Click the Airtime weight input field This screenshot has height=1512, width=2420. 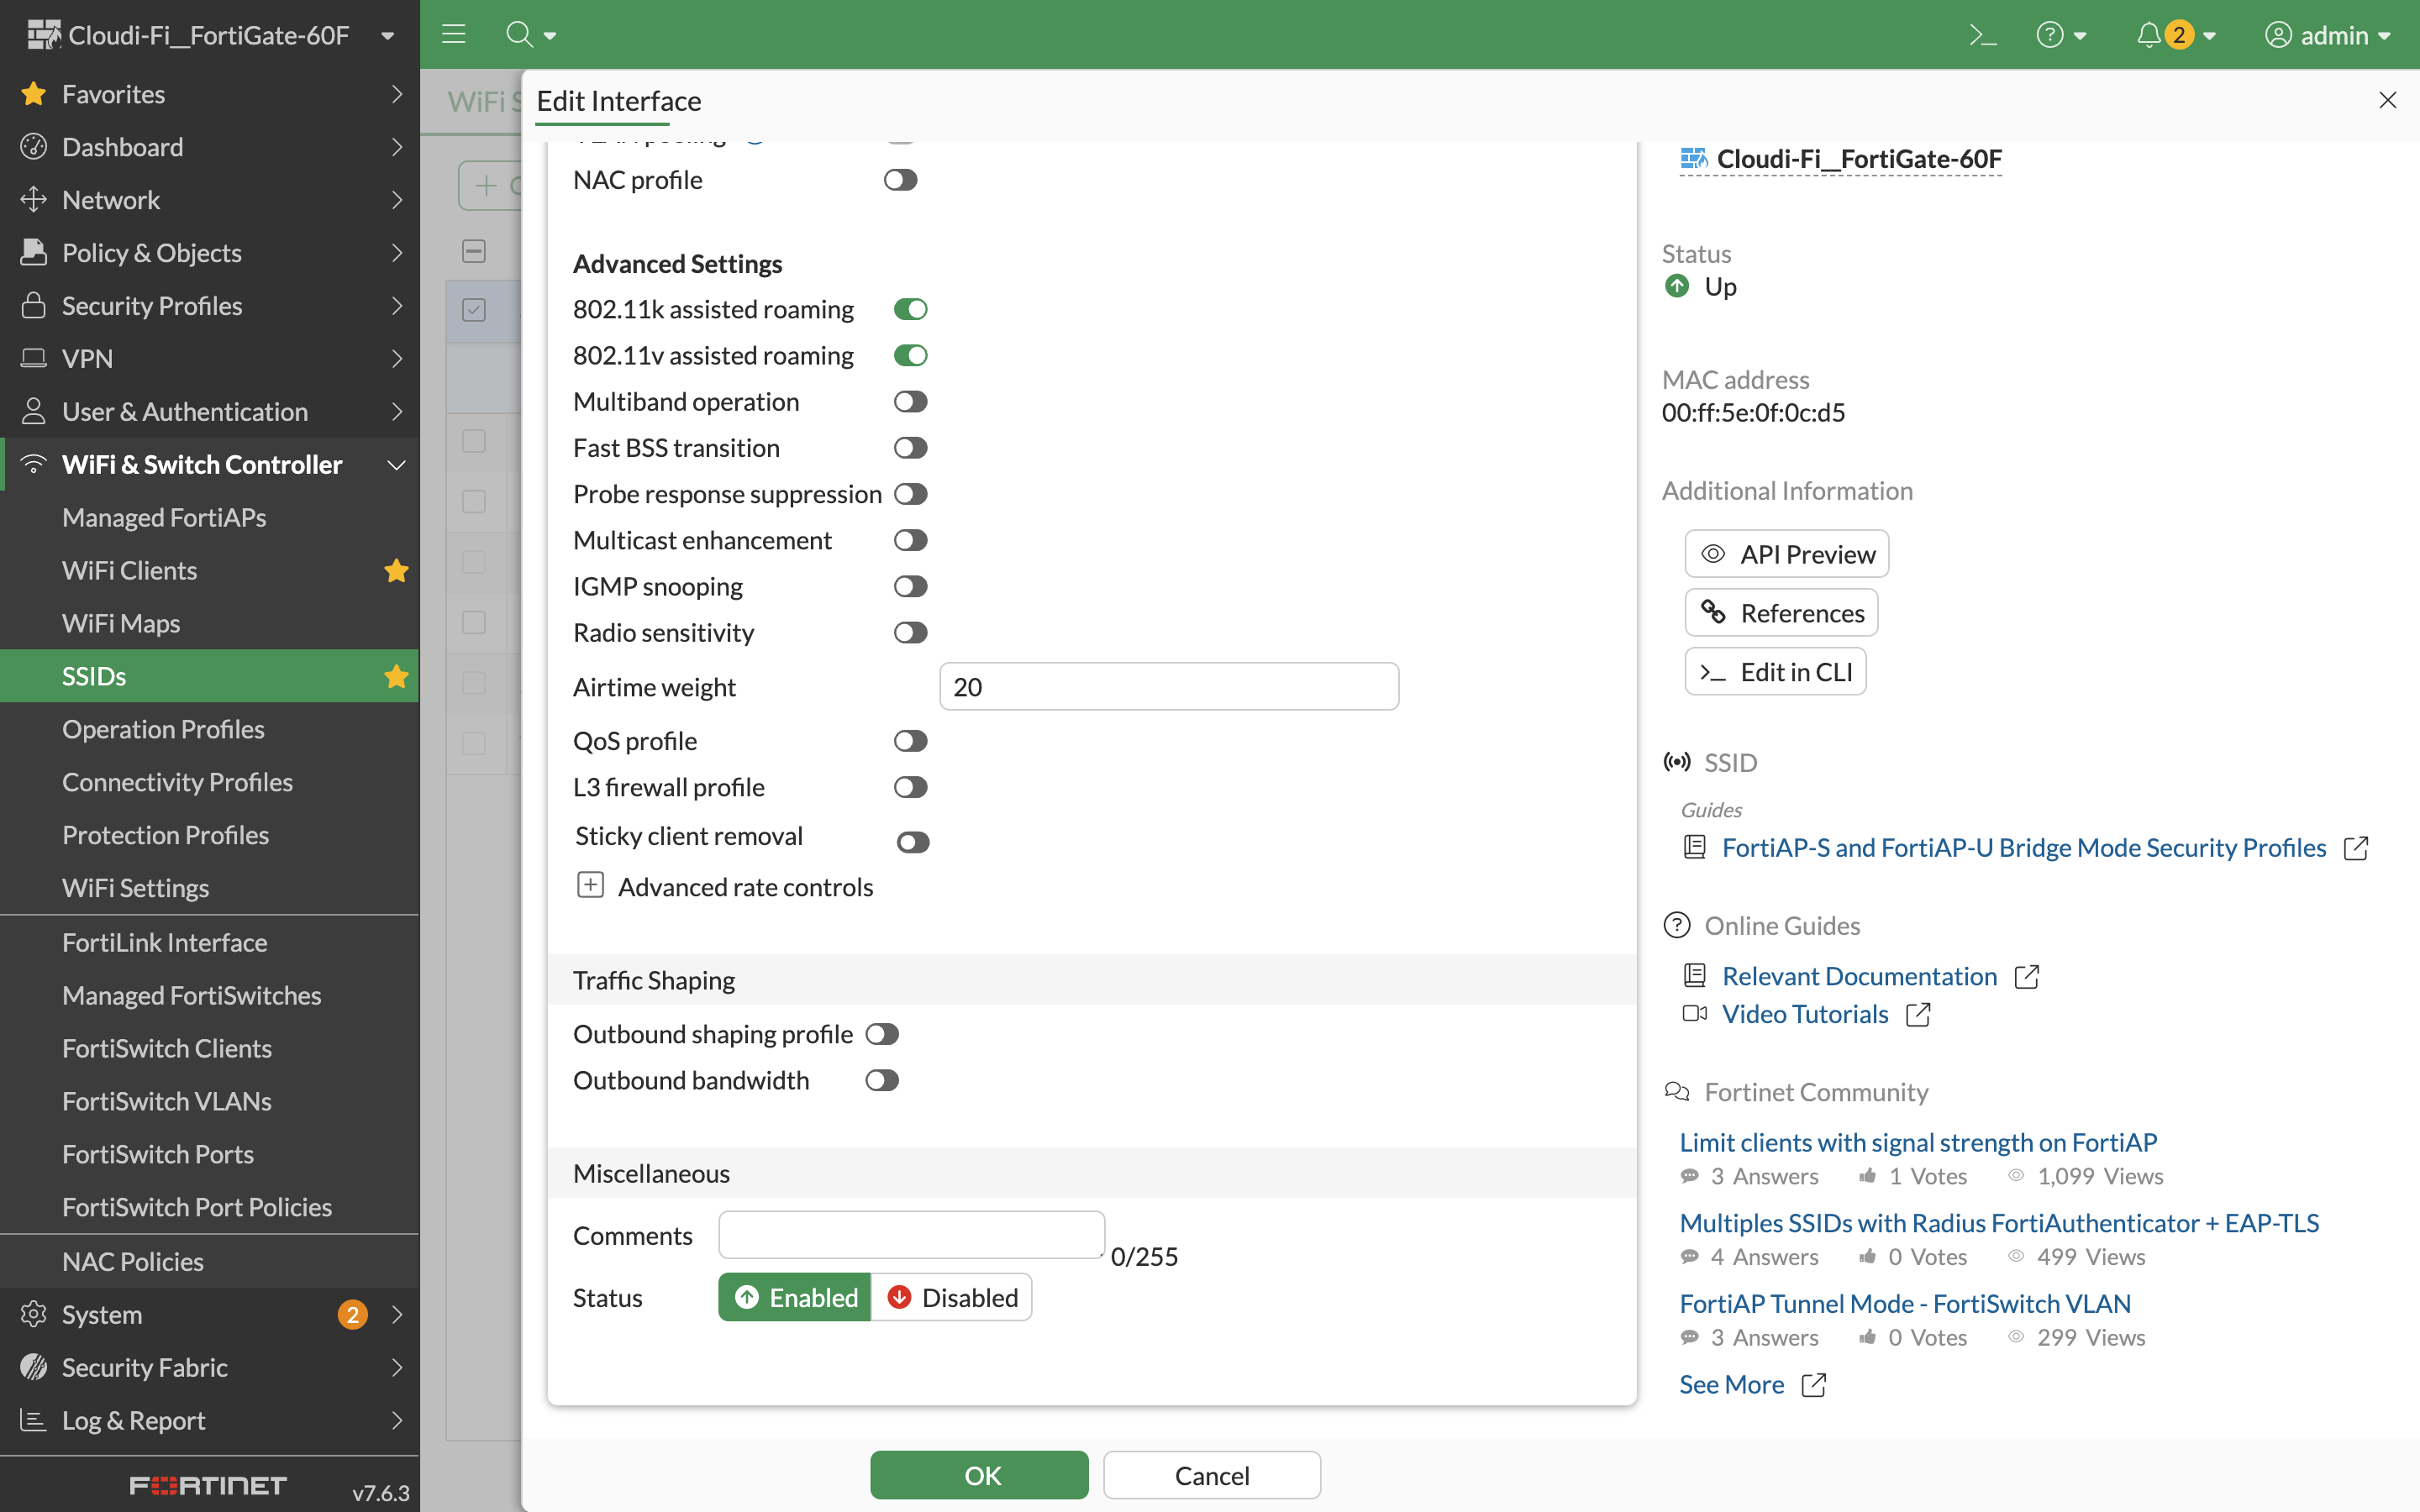1168,687
